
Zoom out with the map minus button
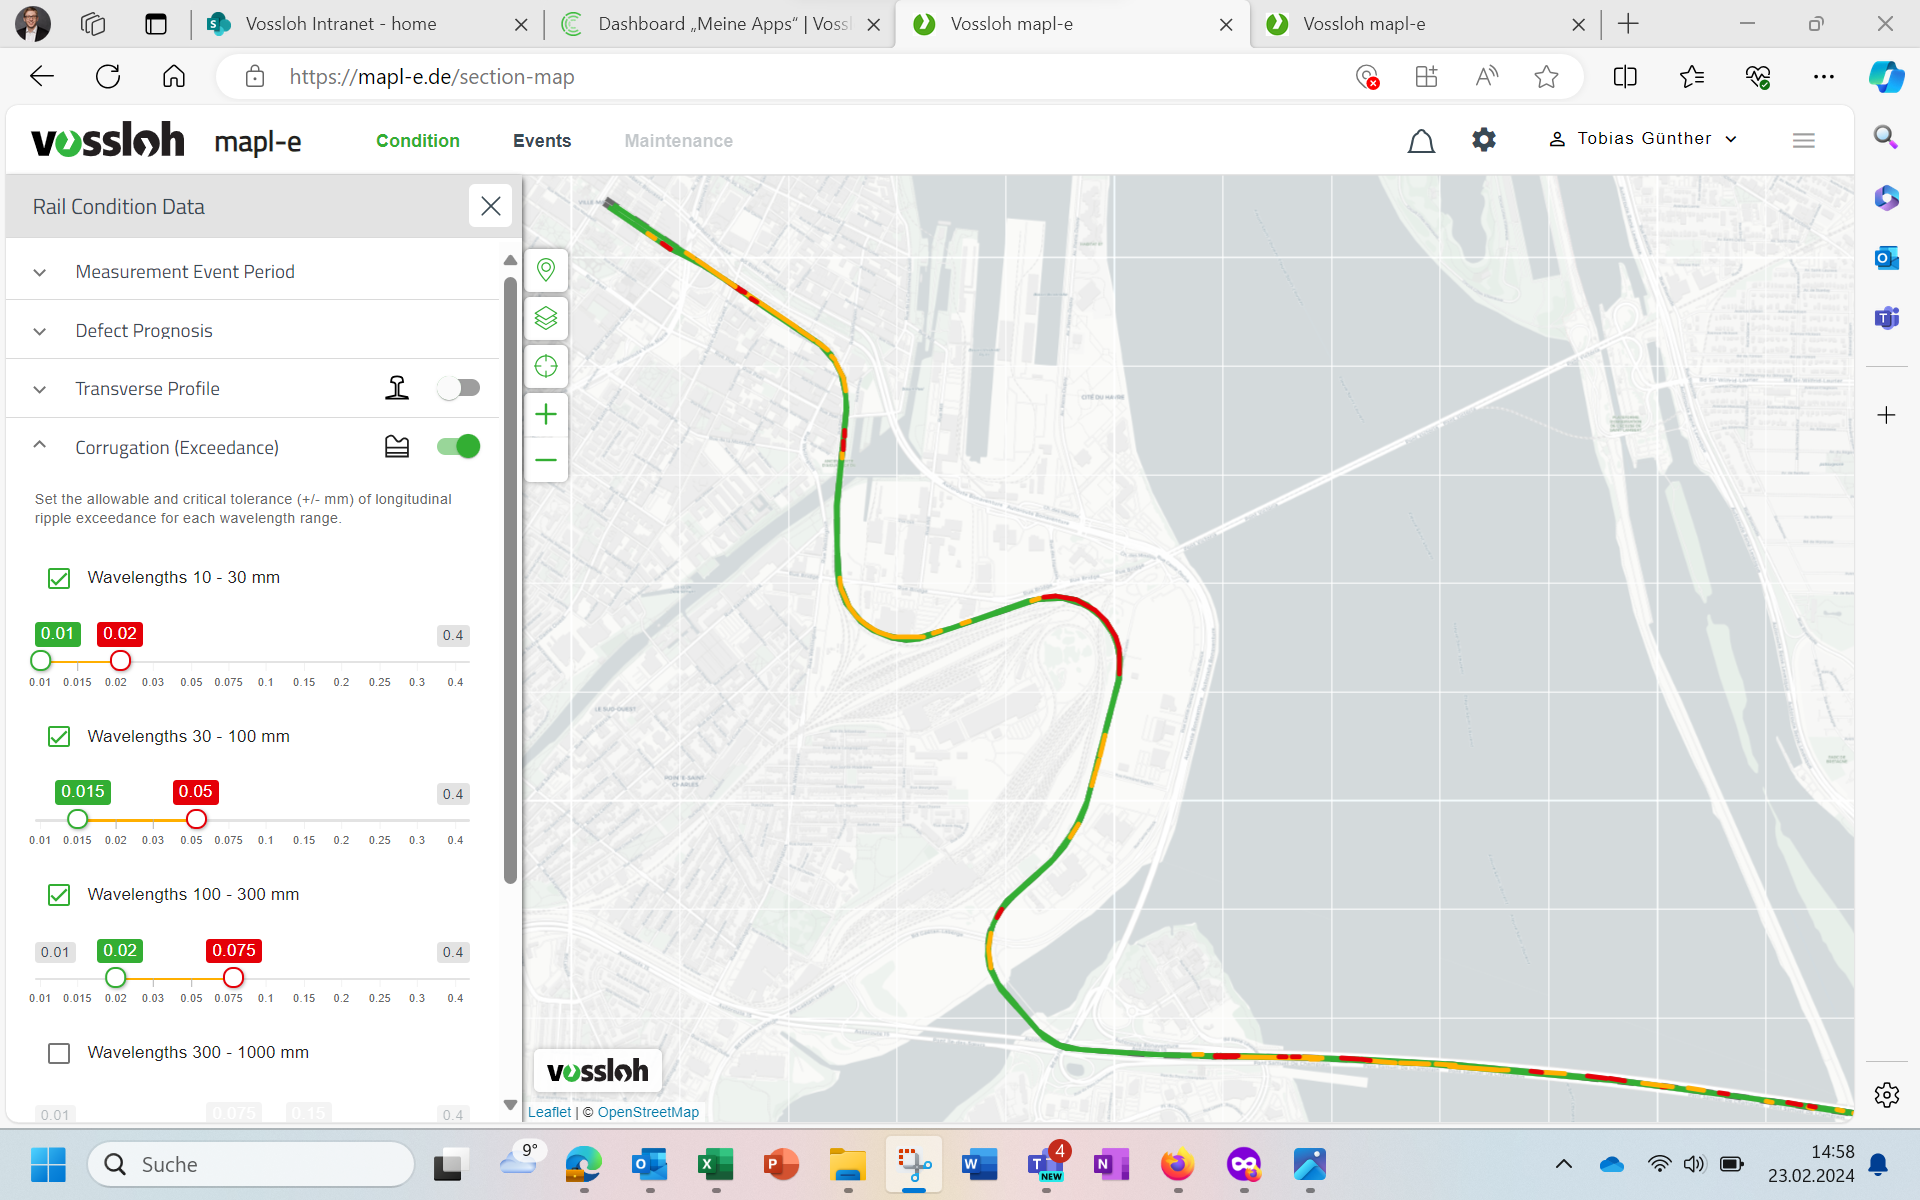coord(546,460)
